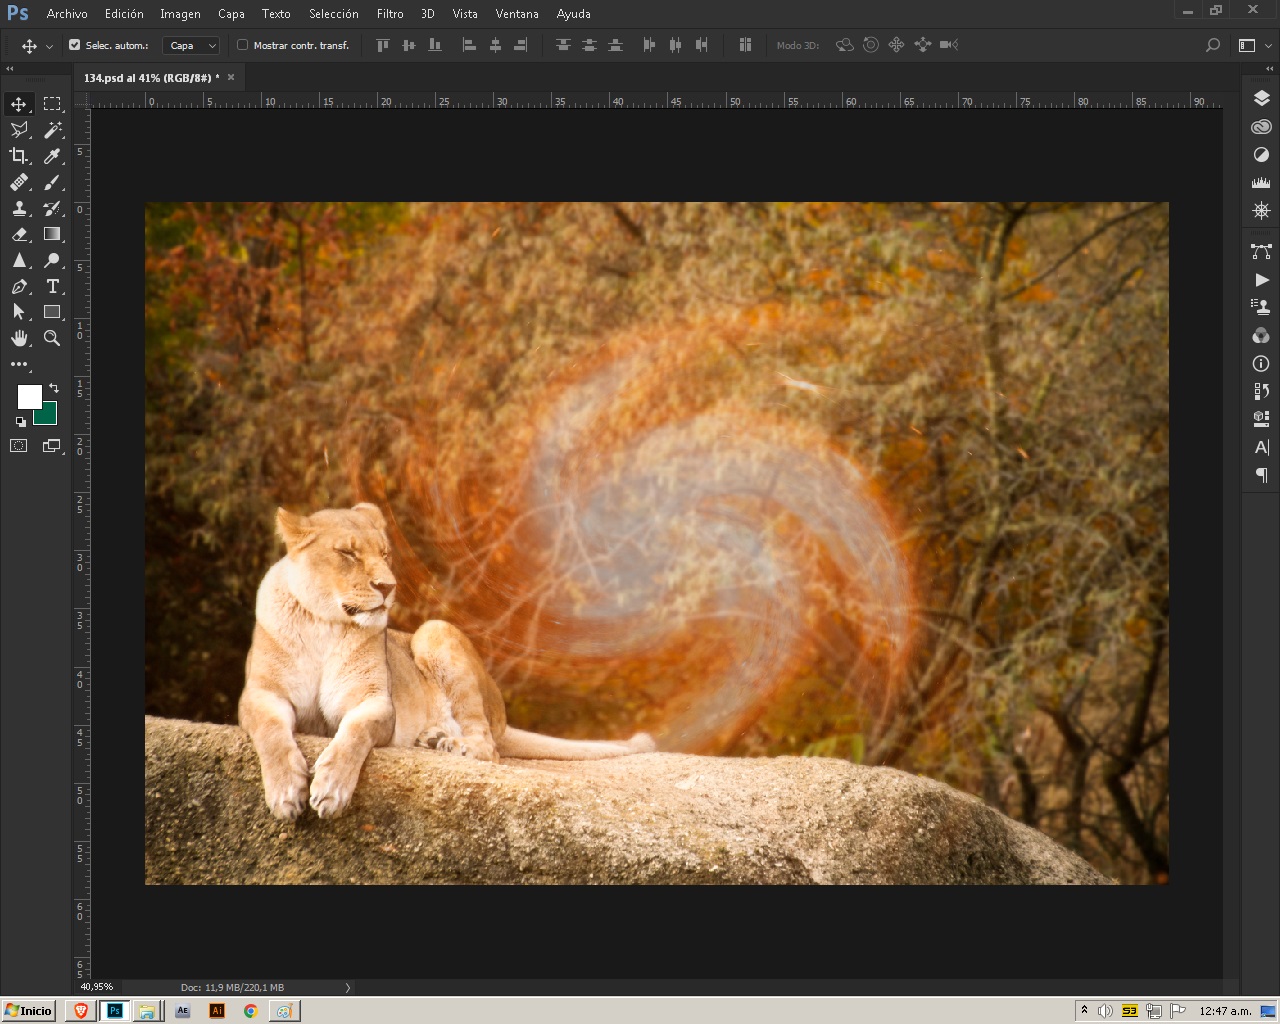Click the zoom percentage field 40,95%
Screen dimensions: 1280x1024
point(97,987)
